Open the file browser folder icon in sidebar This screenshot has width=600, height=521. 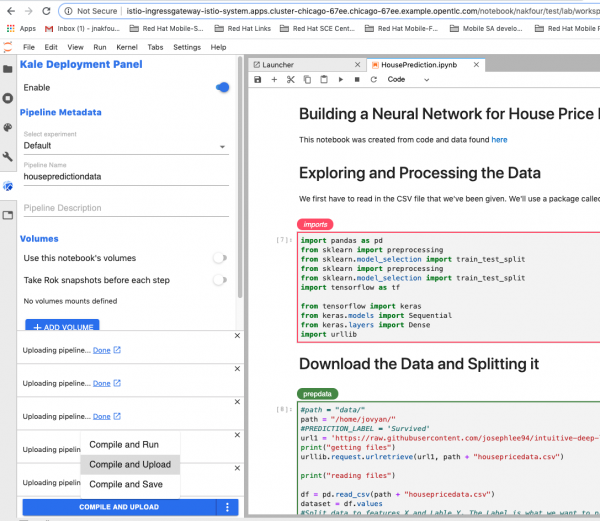click(x=8, y=69)
